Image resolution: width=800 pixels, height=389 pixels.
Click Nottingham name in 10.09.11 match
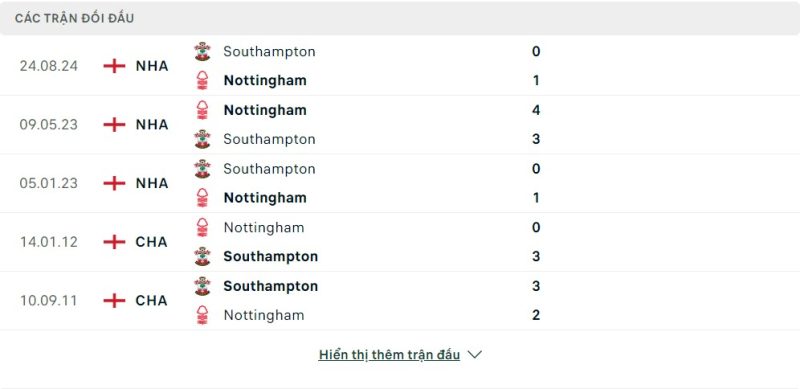tap(264, 315)
